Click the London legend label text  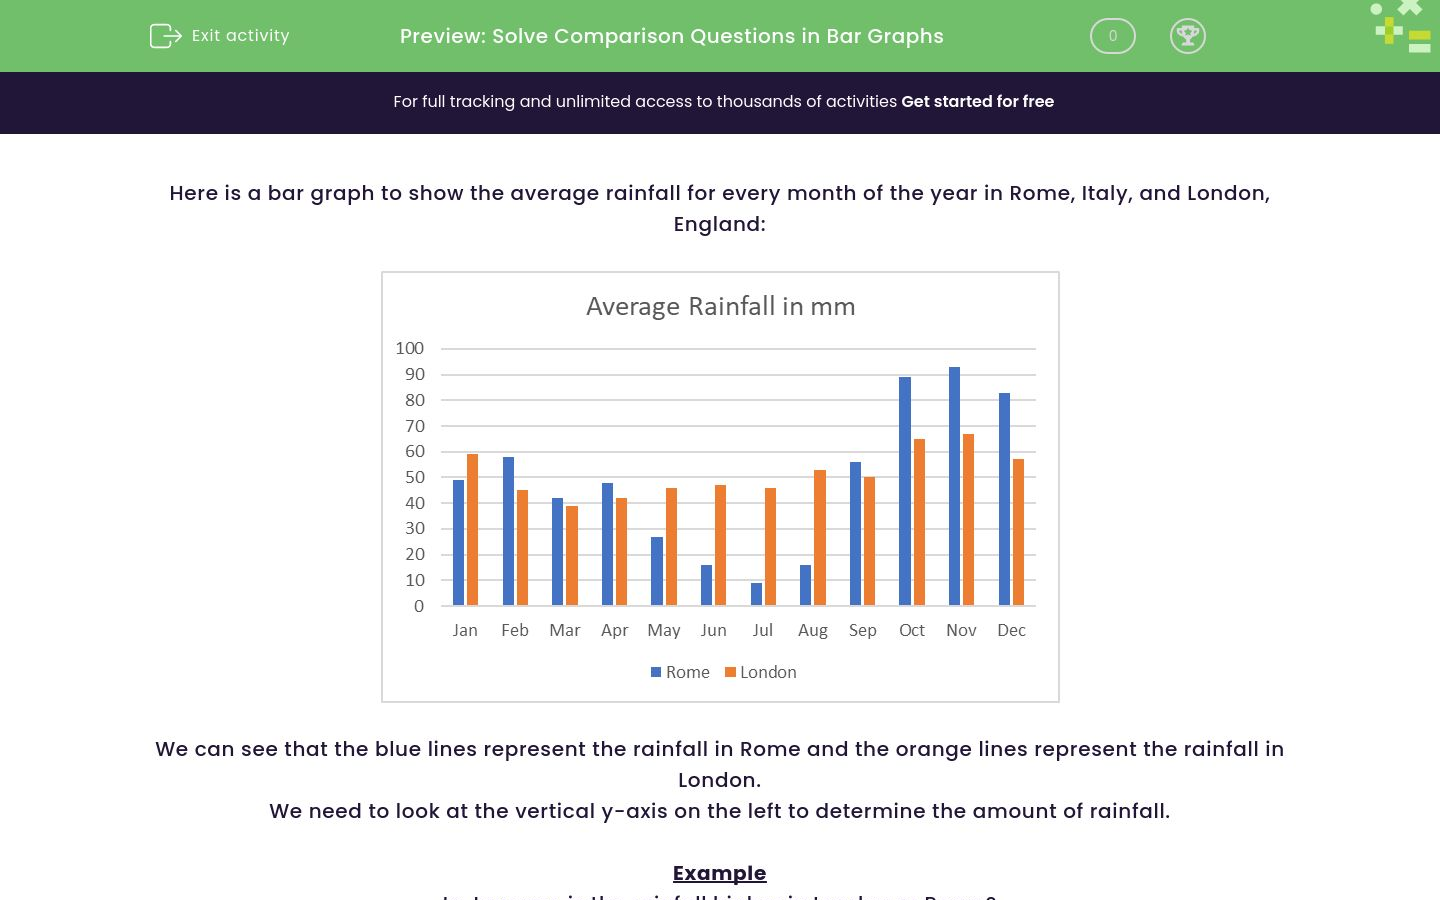pyautogui.click(x=768, y=672)
